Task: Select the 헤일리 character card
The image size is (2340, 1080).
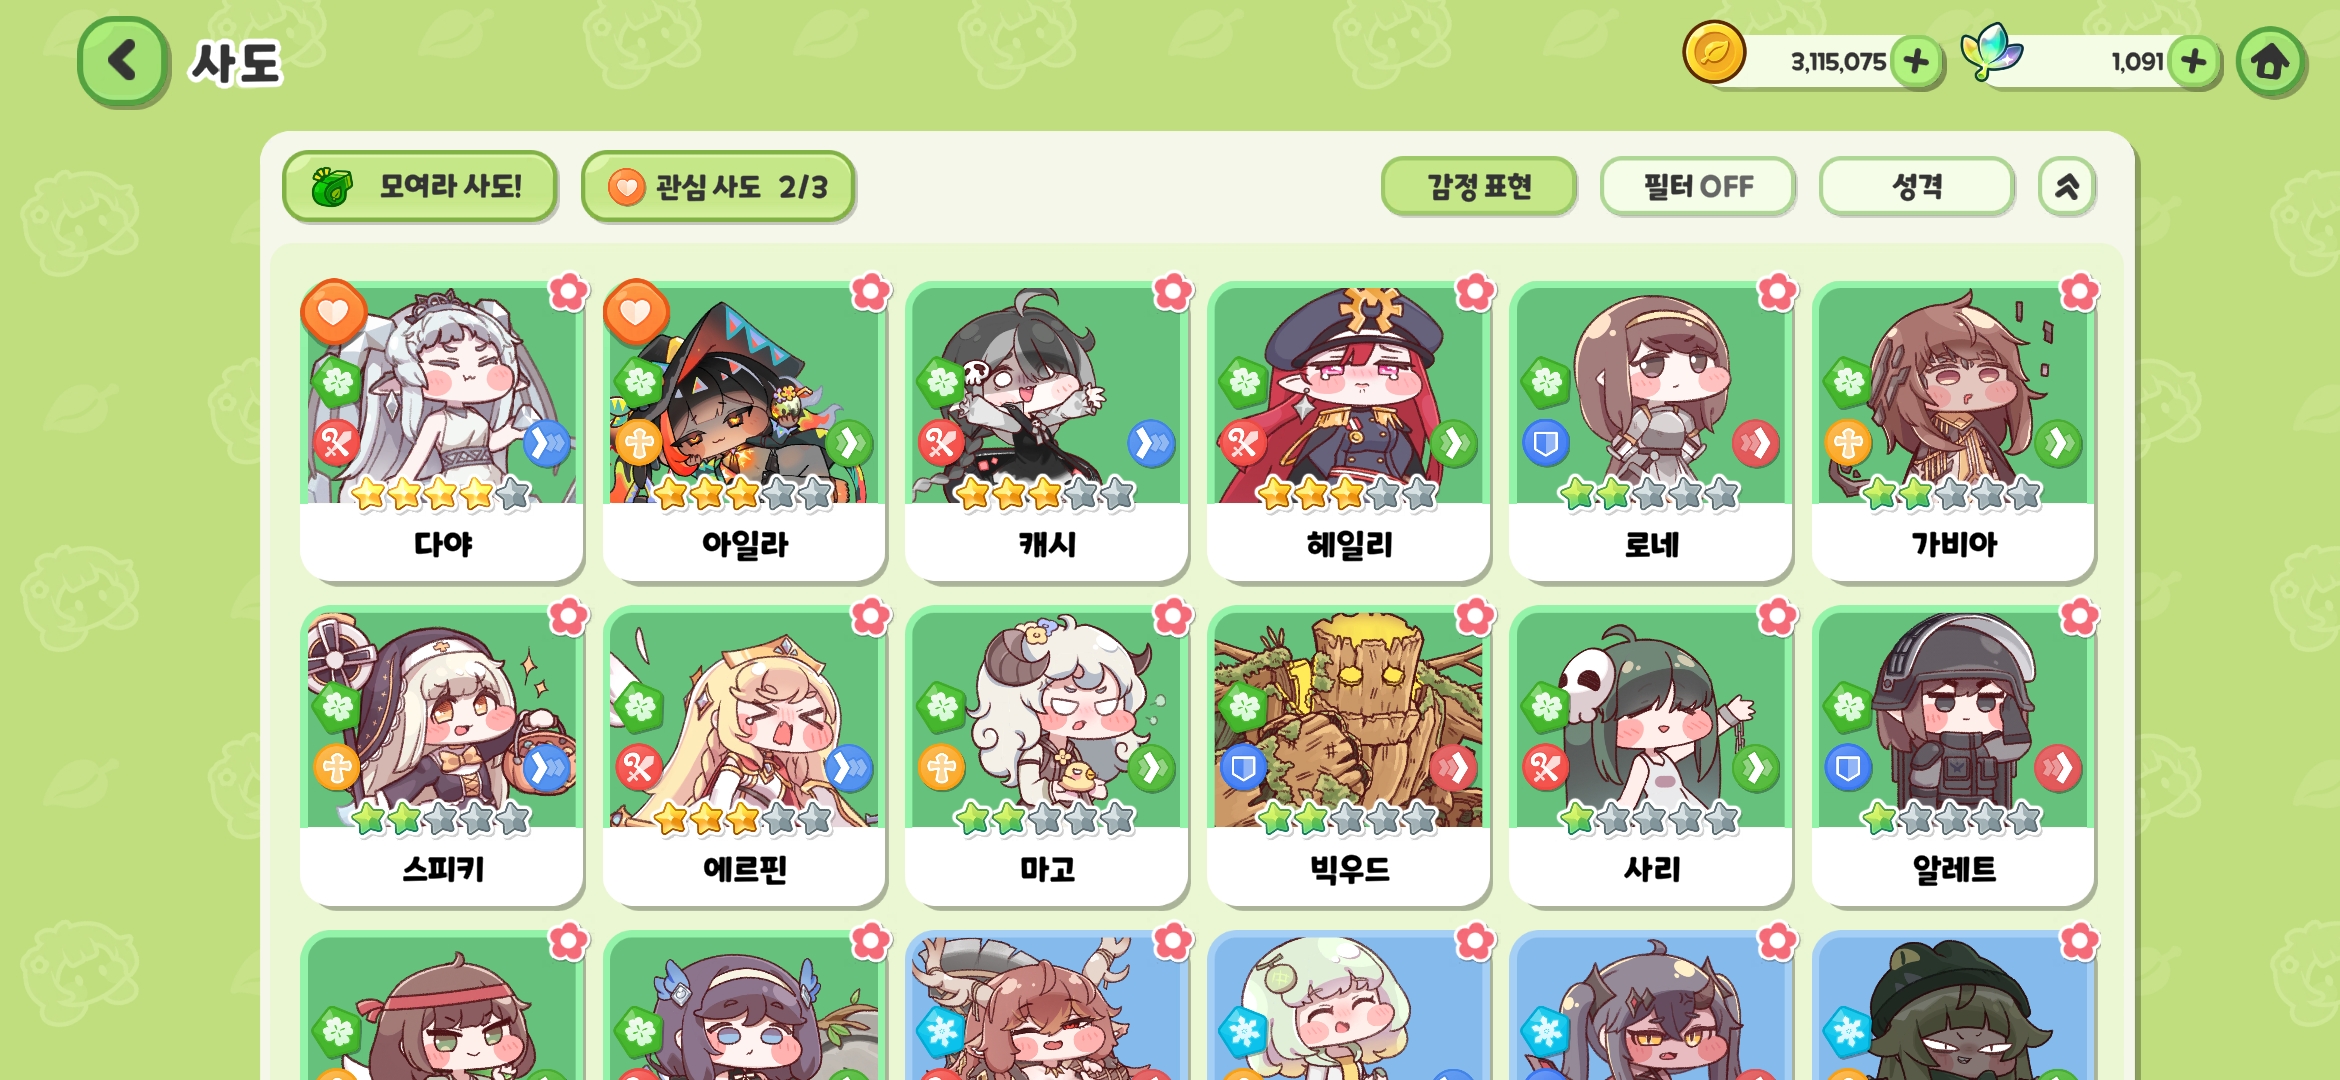Action: coord(1349,432)
